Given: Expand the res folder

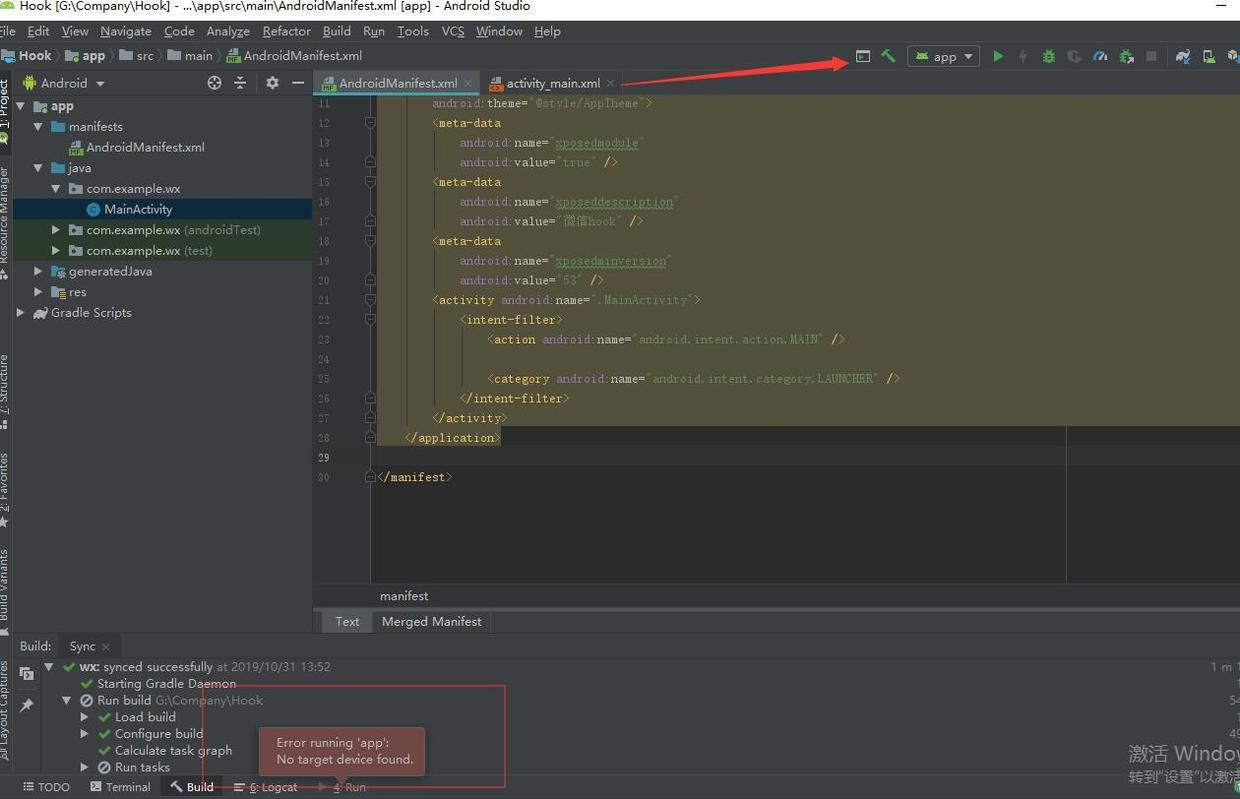Looking at the screenshot, I should click(38, 292).
